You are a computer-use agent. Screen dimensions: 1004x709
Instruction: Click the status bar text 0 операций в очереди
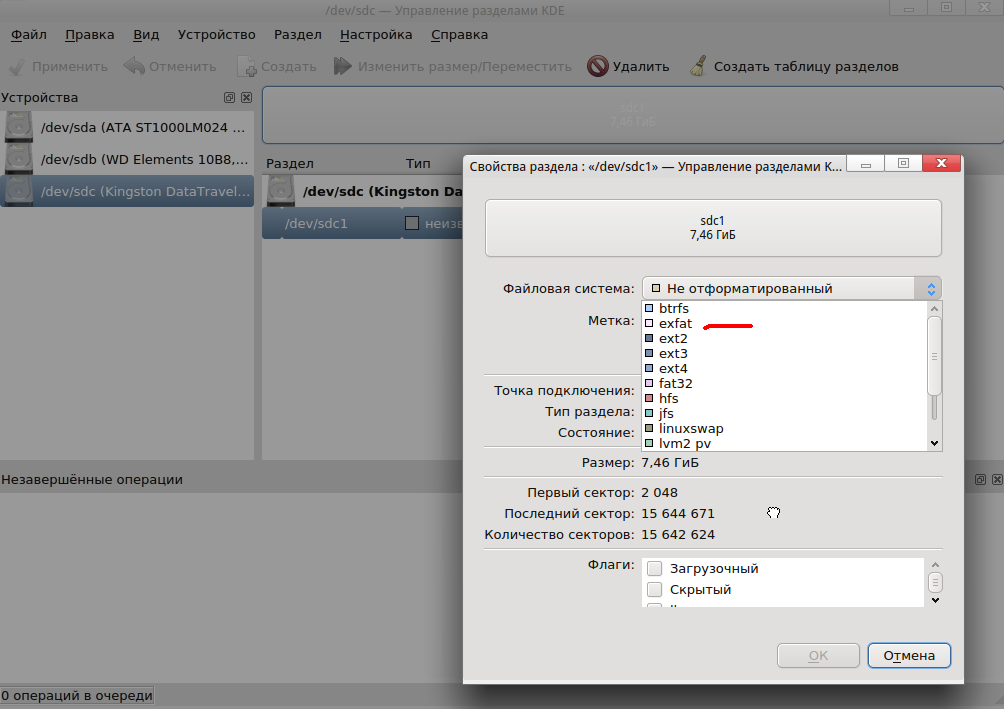pos(77,695)
